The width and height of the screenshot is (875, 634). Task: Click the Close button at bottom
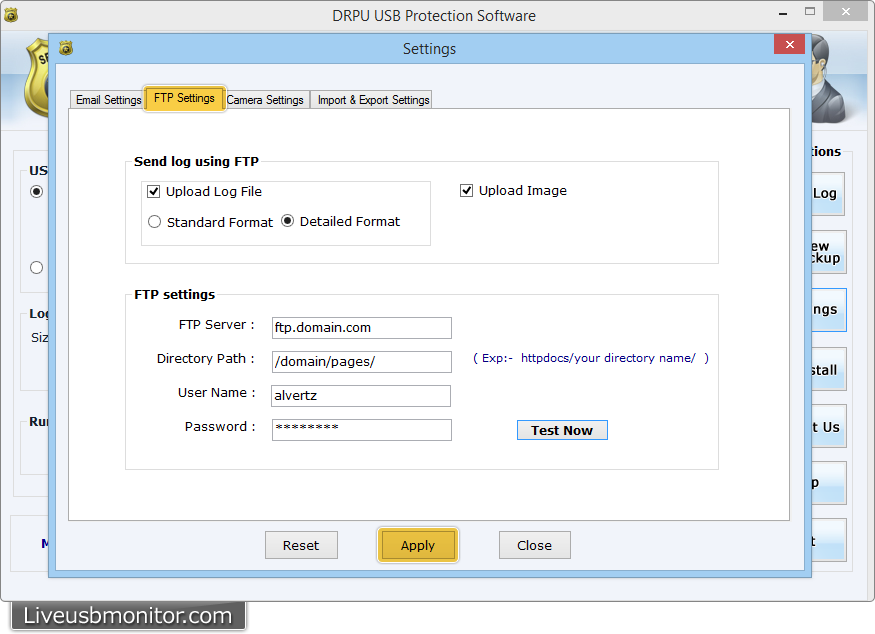click(535, 545)
